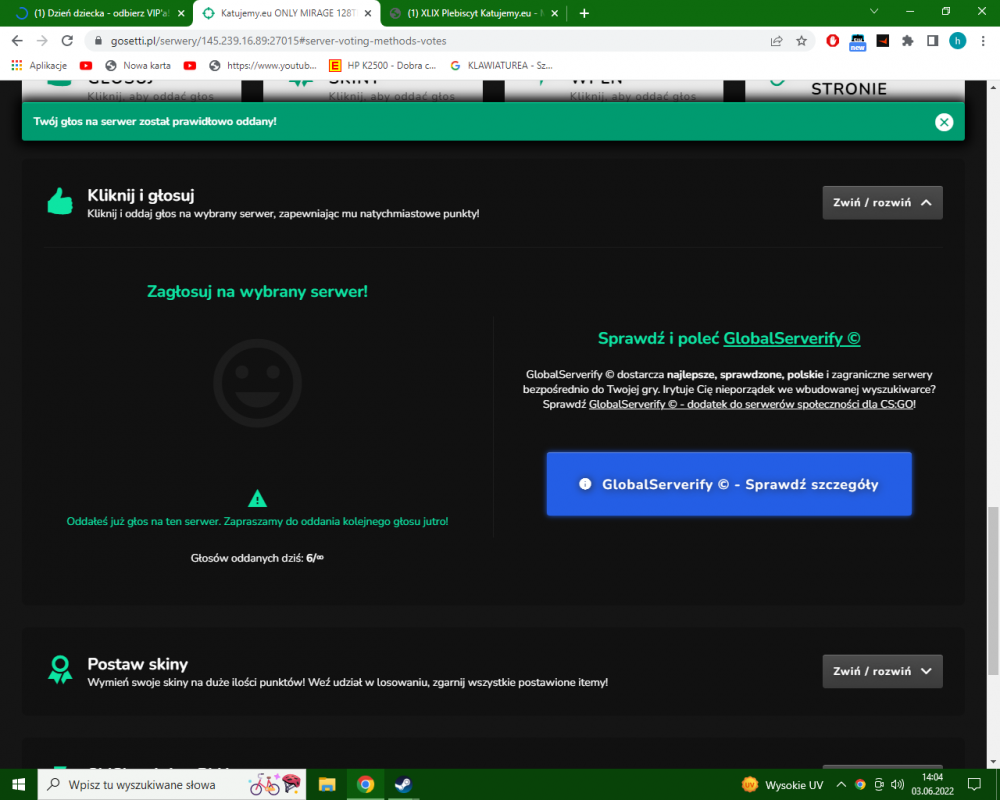Click the Wpisz tu wyszukiwane słowa search box
1000x800 pixels.
(x=172, y=784)
